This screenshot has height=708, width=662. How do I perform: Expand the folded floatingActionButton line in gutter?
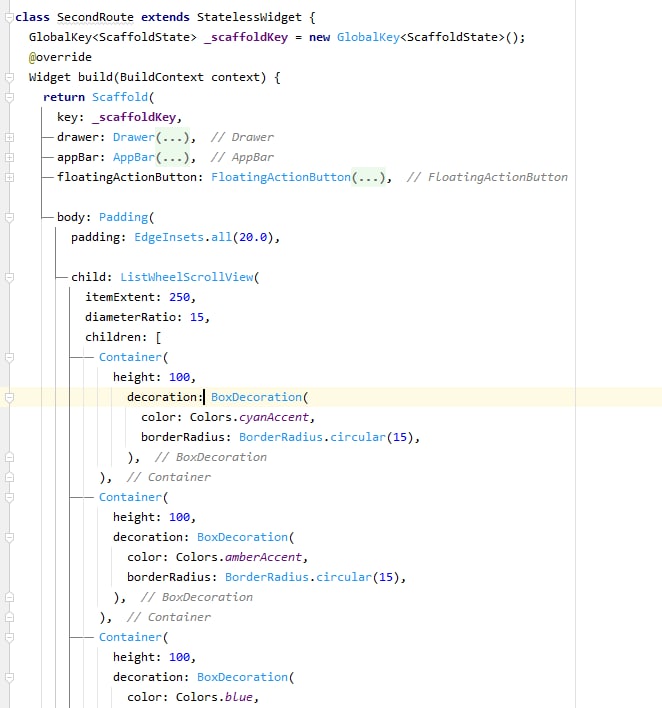tap(9, 177)
